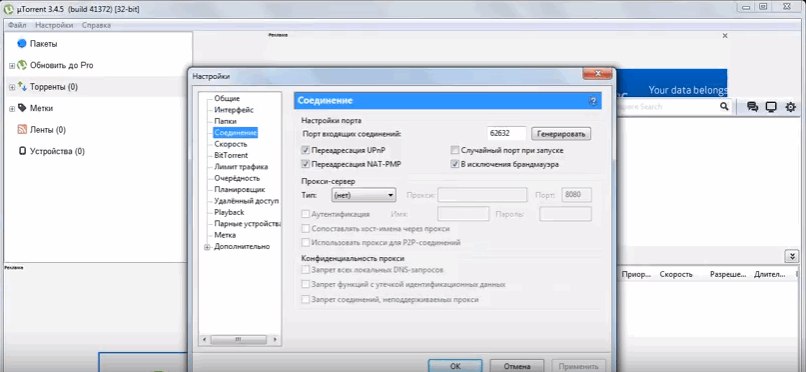Sort by the Разреше... column header
Image resolution: width=806 pixels, height=372 pixels.
727,274
